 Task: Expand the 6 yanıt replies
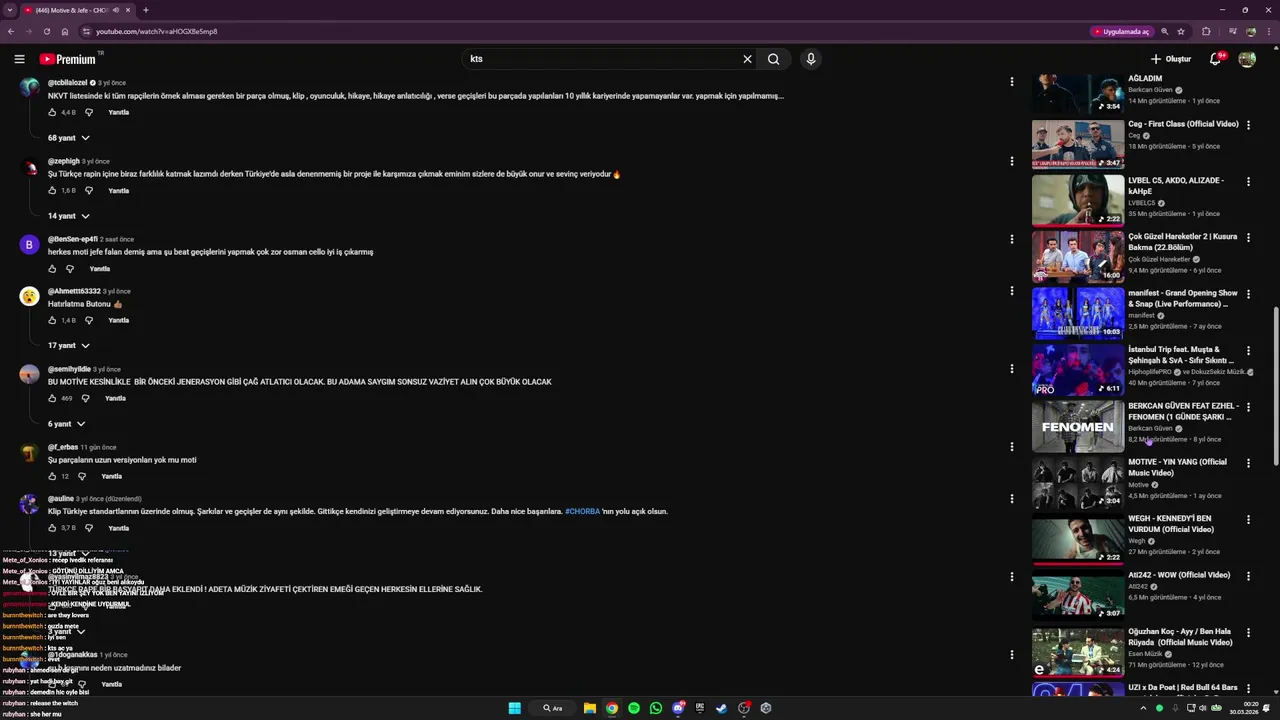(66, 424)
